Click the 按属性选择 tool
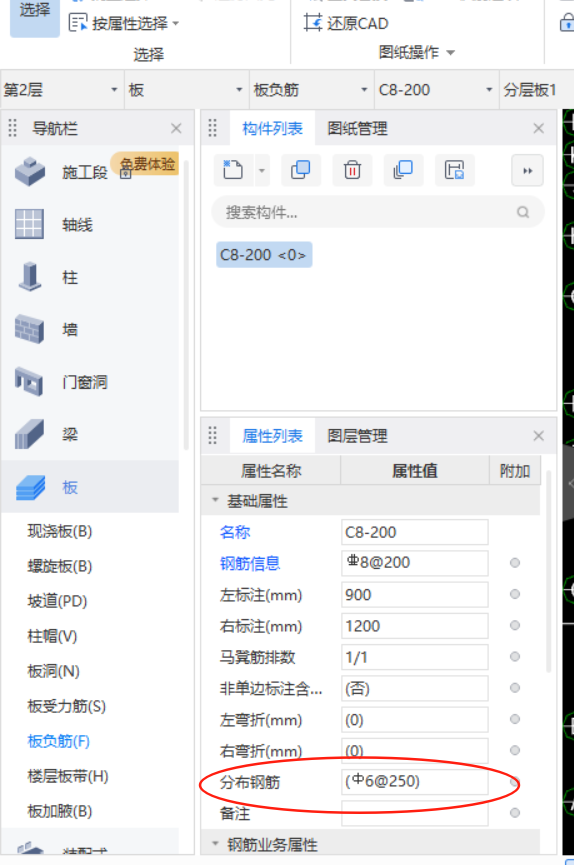 click(x=124, y=23)
